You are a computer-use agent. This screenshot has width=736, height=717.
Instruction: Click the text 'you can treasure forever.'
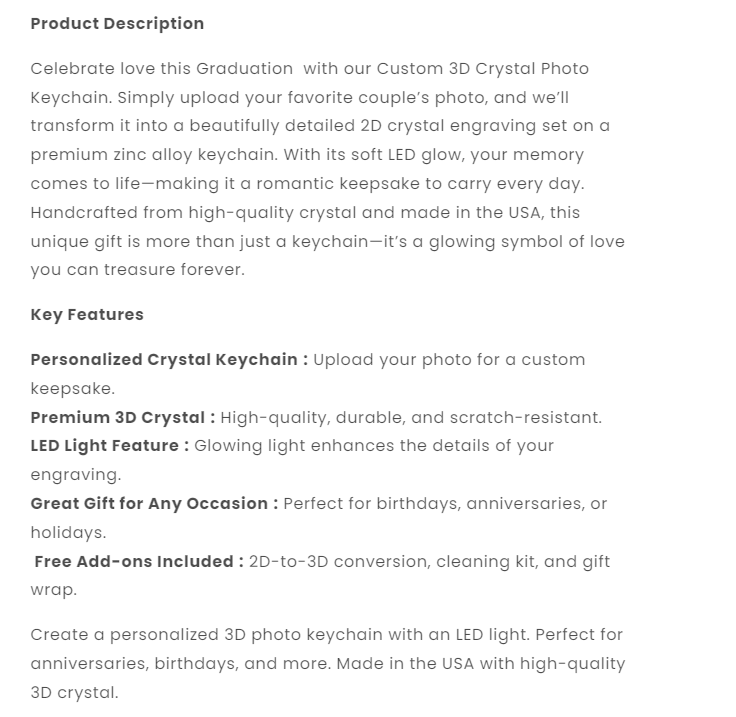[x=137, y=270]
